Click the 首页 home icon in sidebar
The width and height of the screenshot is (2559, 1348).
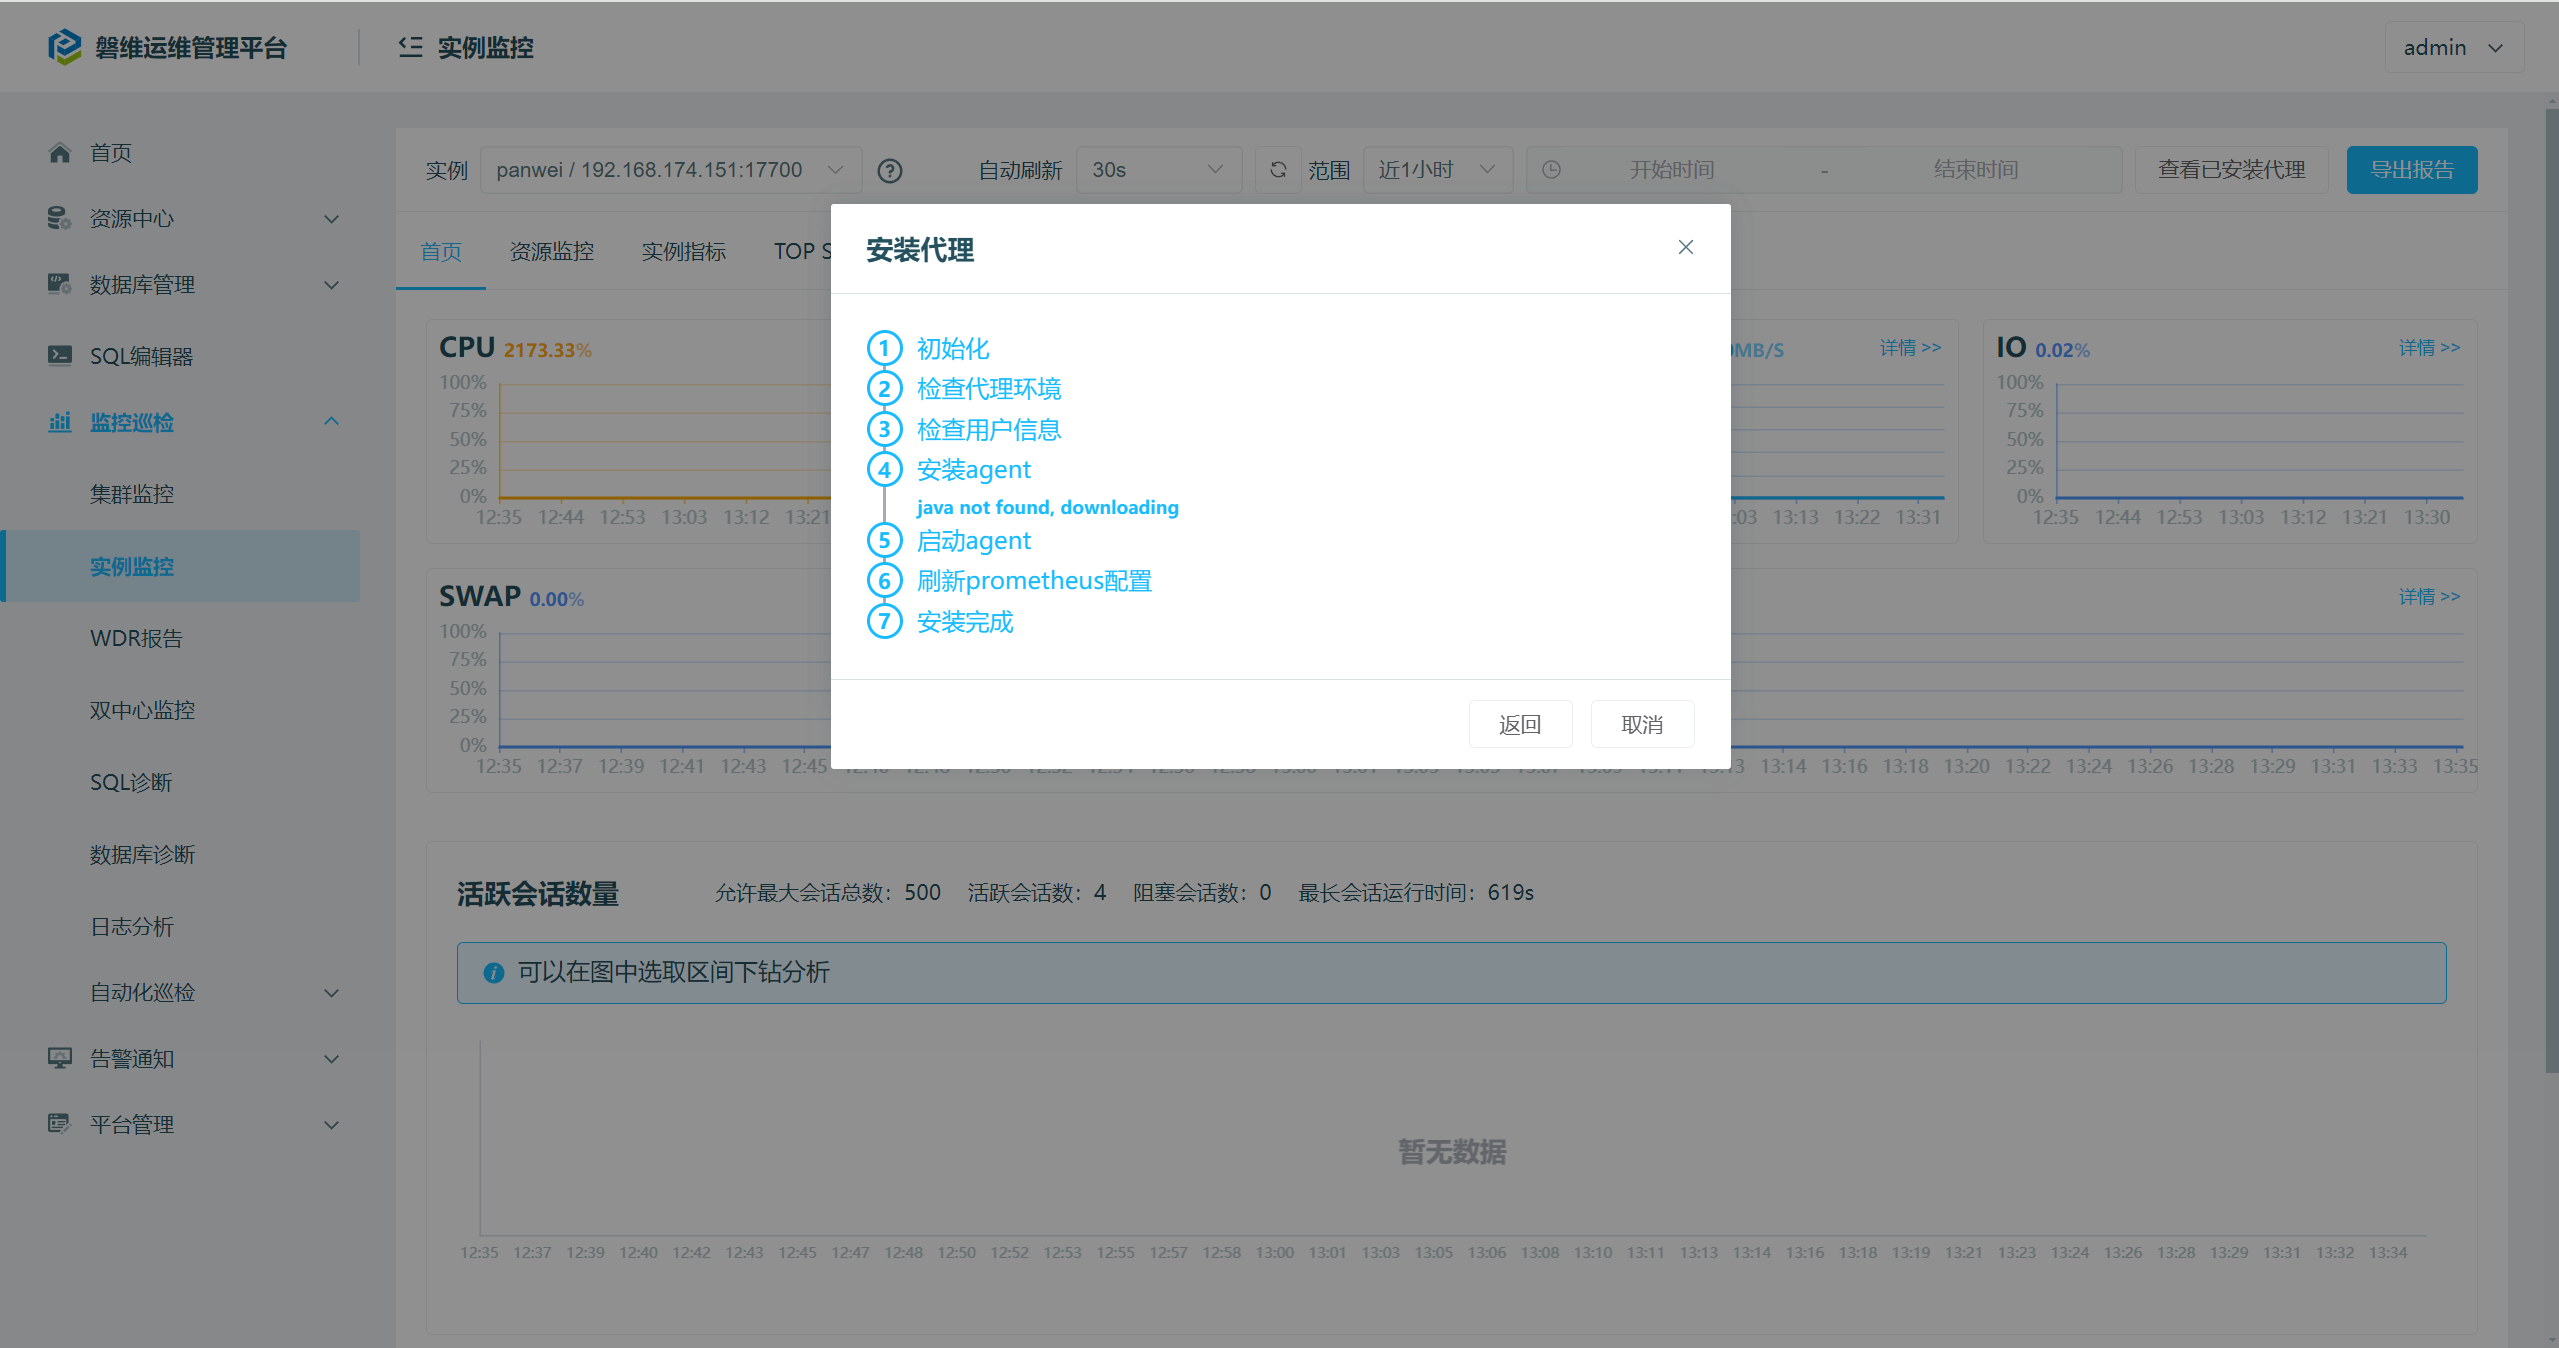click(60, 153)
